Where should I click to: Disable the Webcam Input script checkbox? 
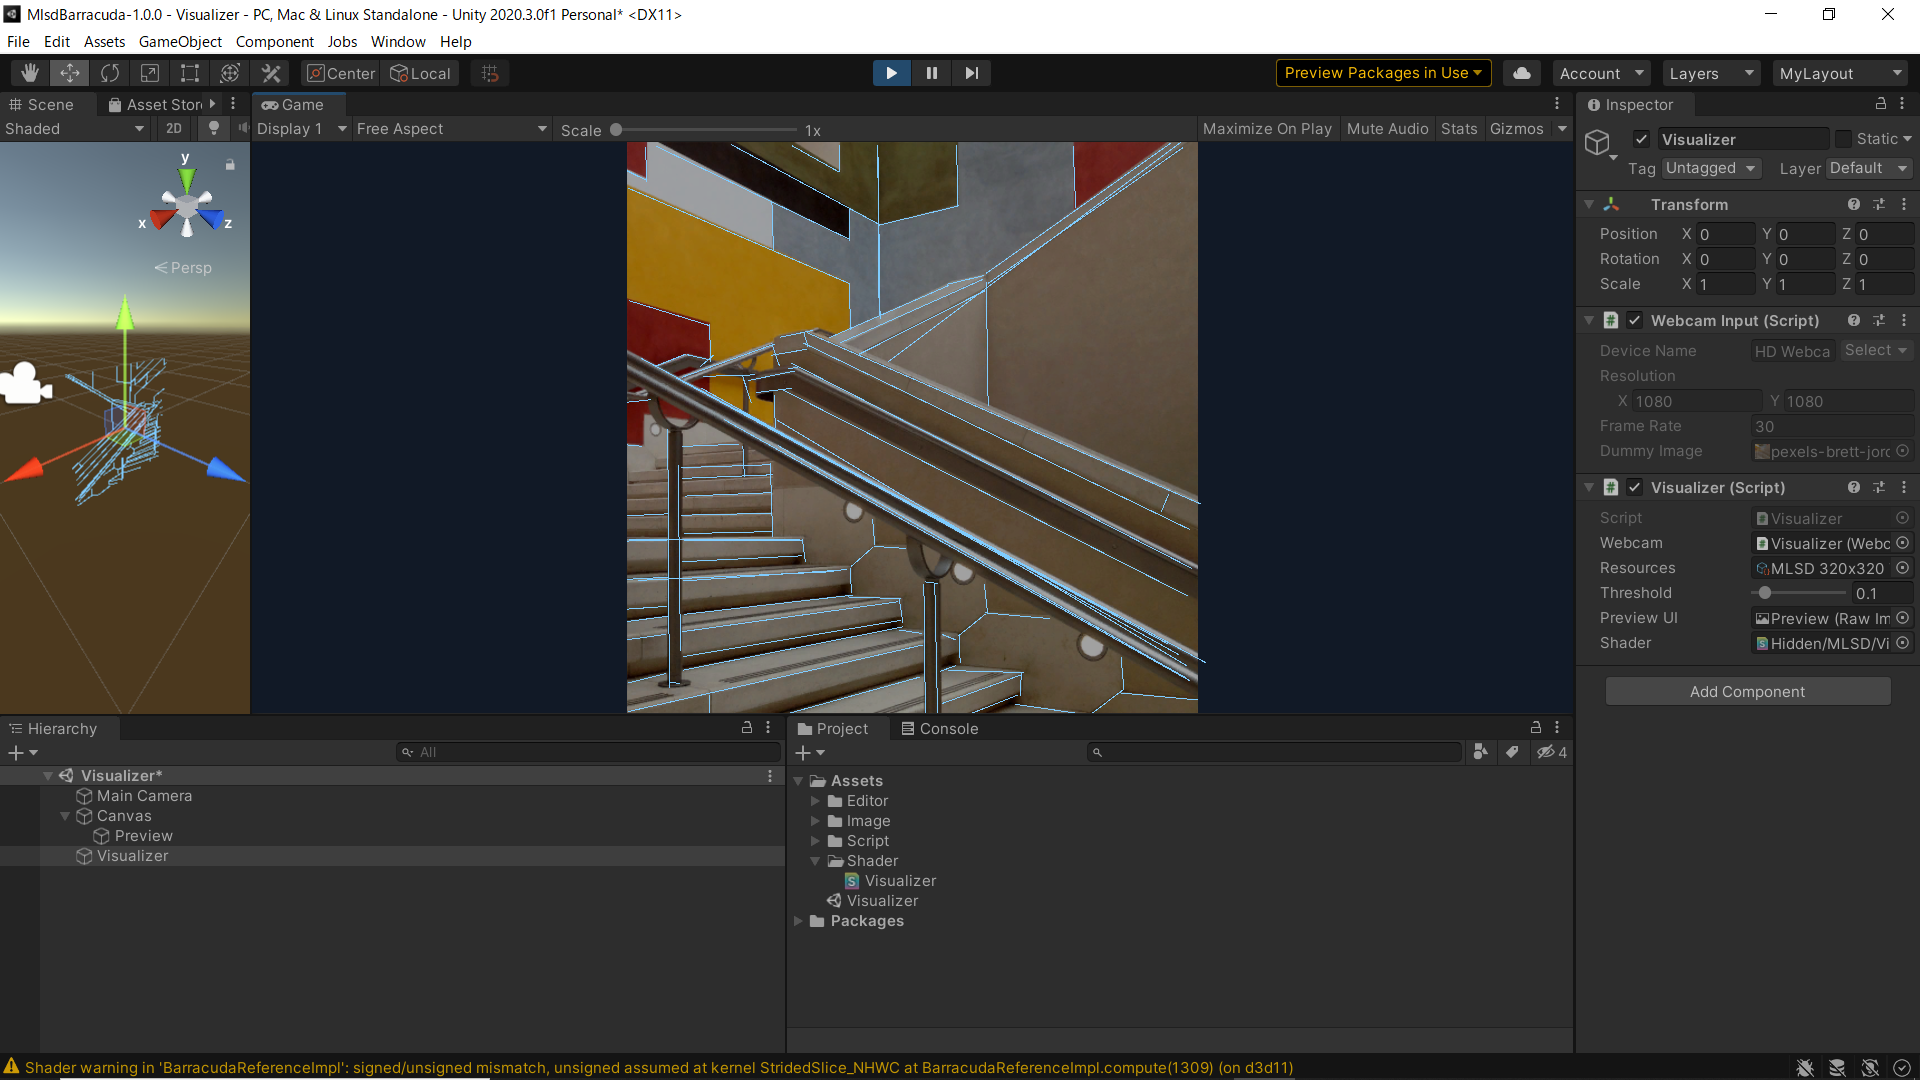coord(1634,320)
